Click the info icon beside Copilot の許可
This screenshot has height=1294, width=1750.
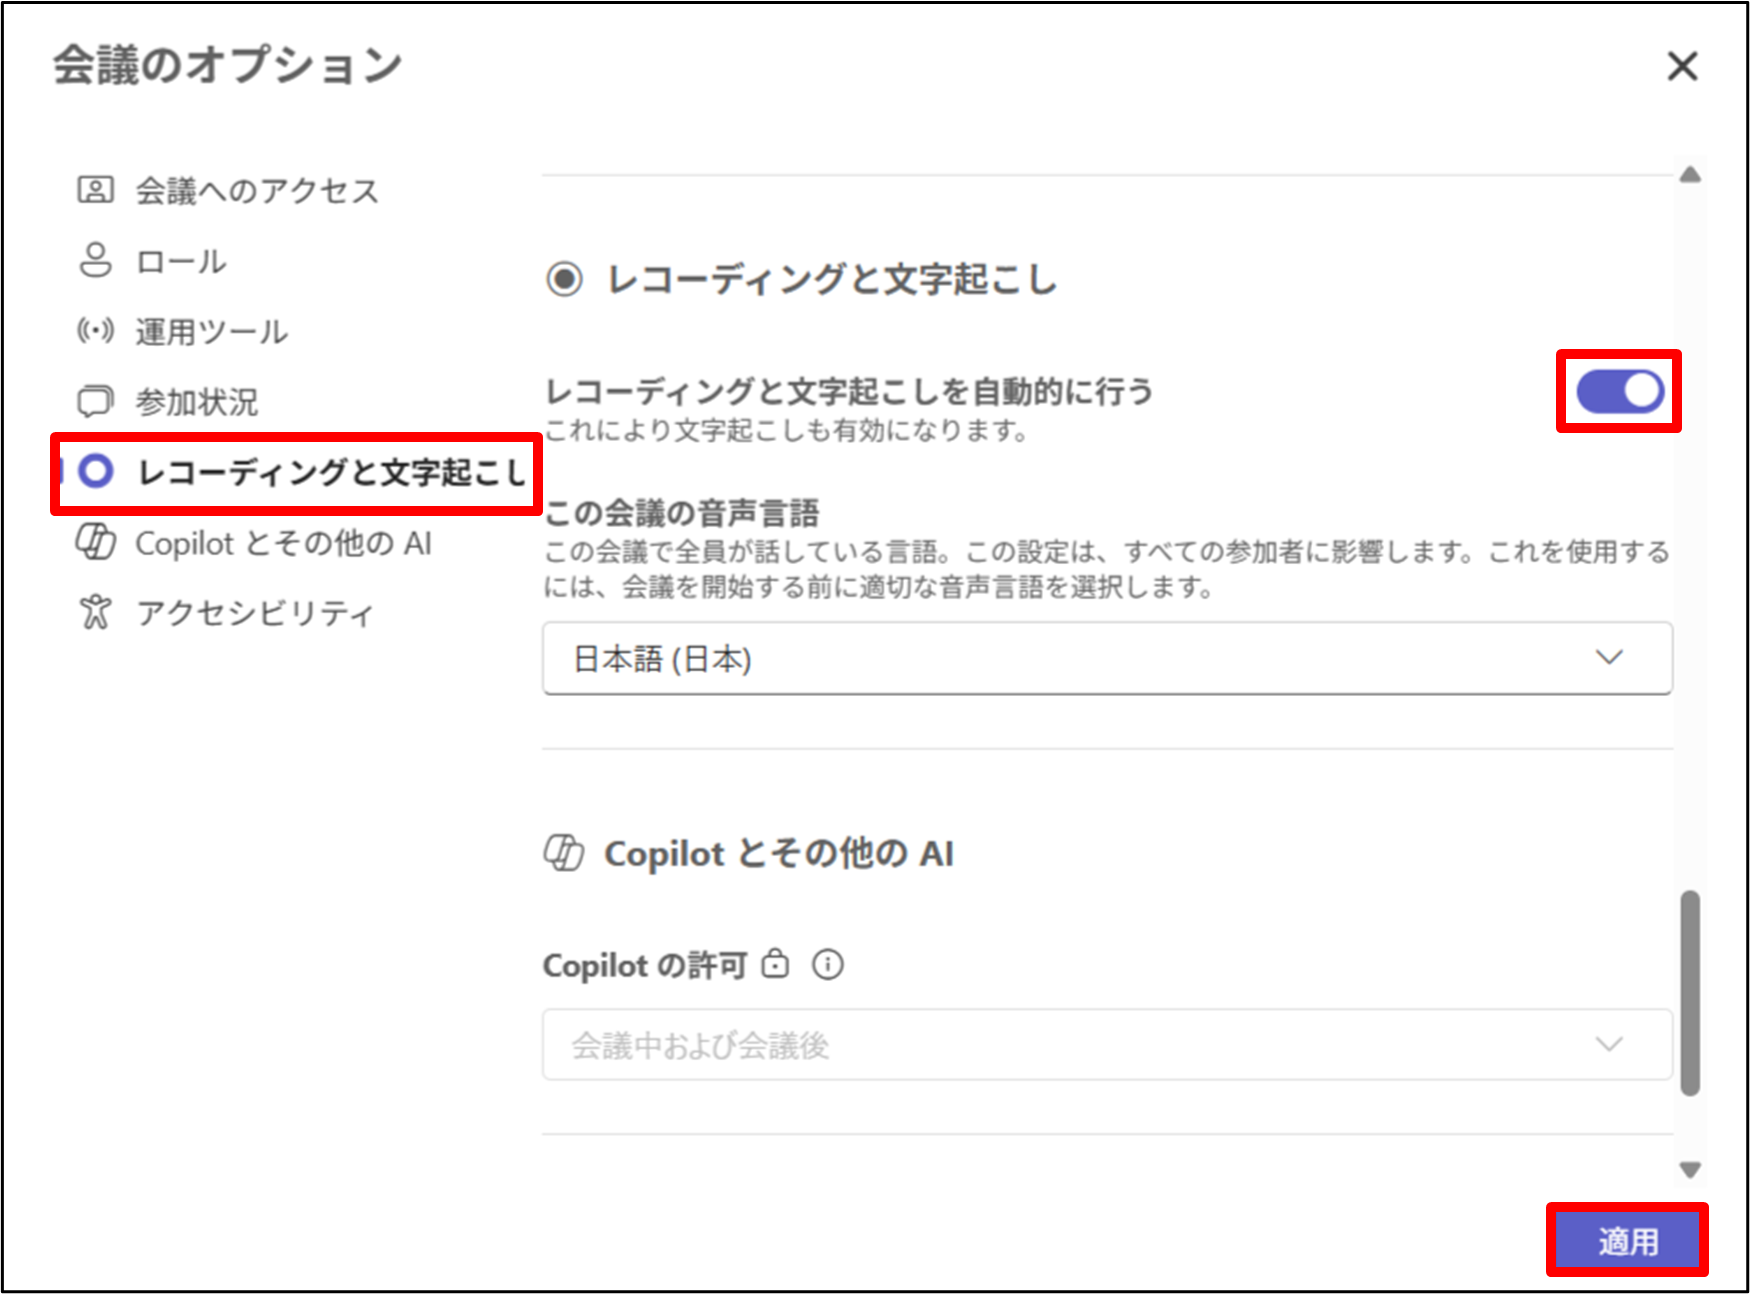point(827,965)
